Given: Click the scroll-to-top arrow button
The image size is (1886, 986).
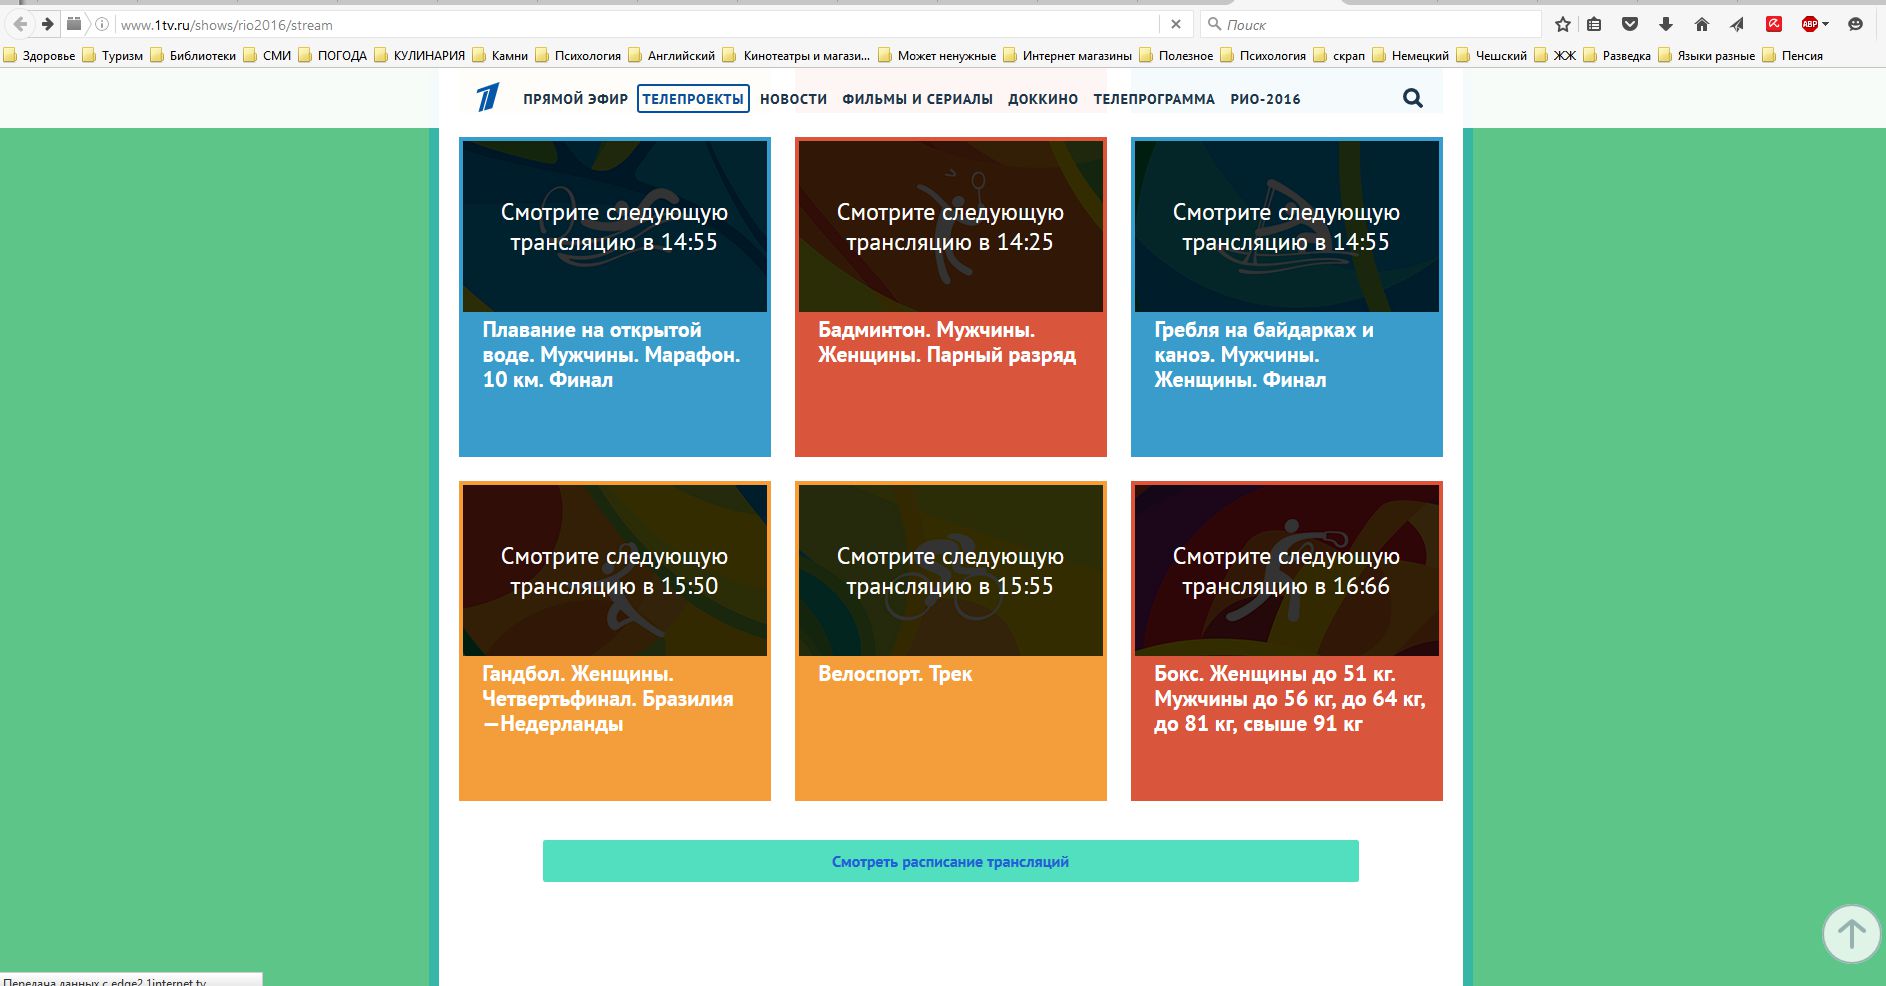Looking at the screenshot, I should [1851, 934].
